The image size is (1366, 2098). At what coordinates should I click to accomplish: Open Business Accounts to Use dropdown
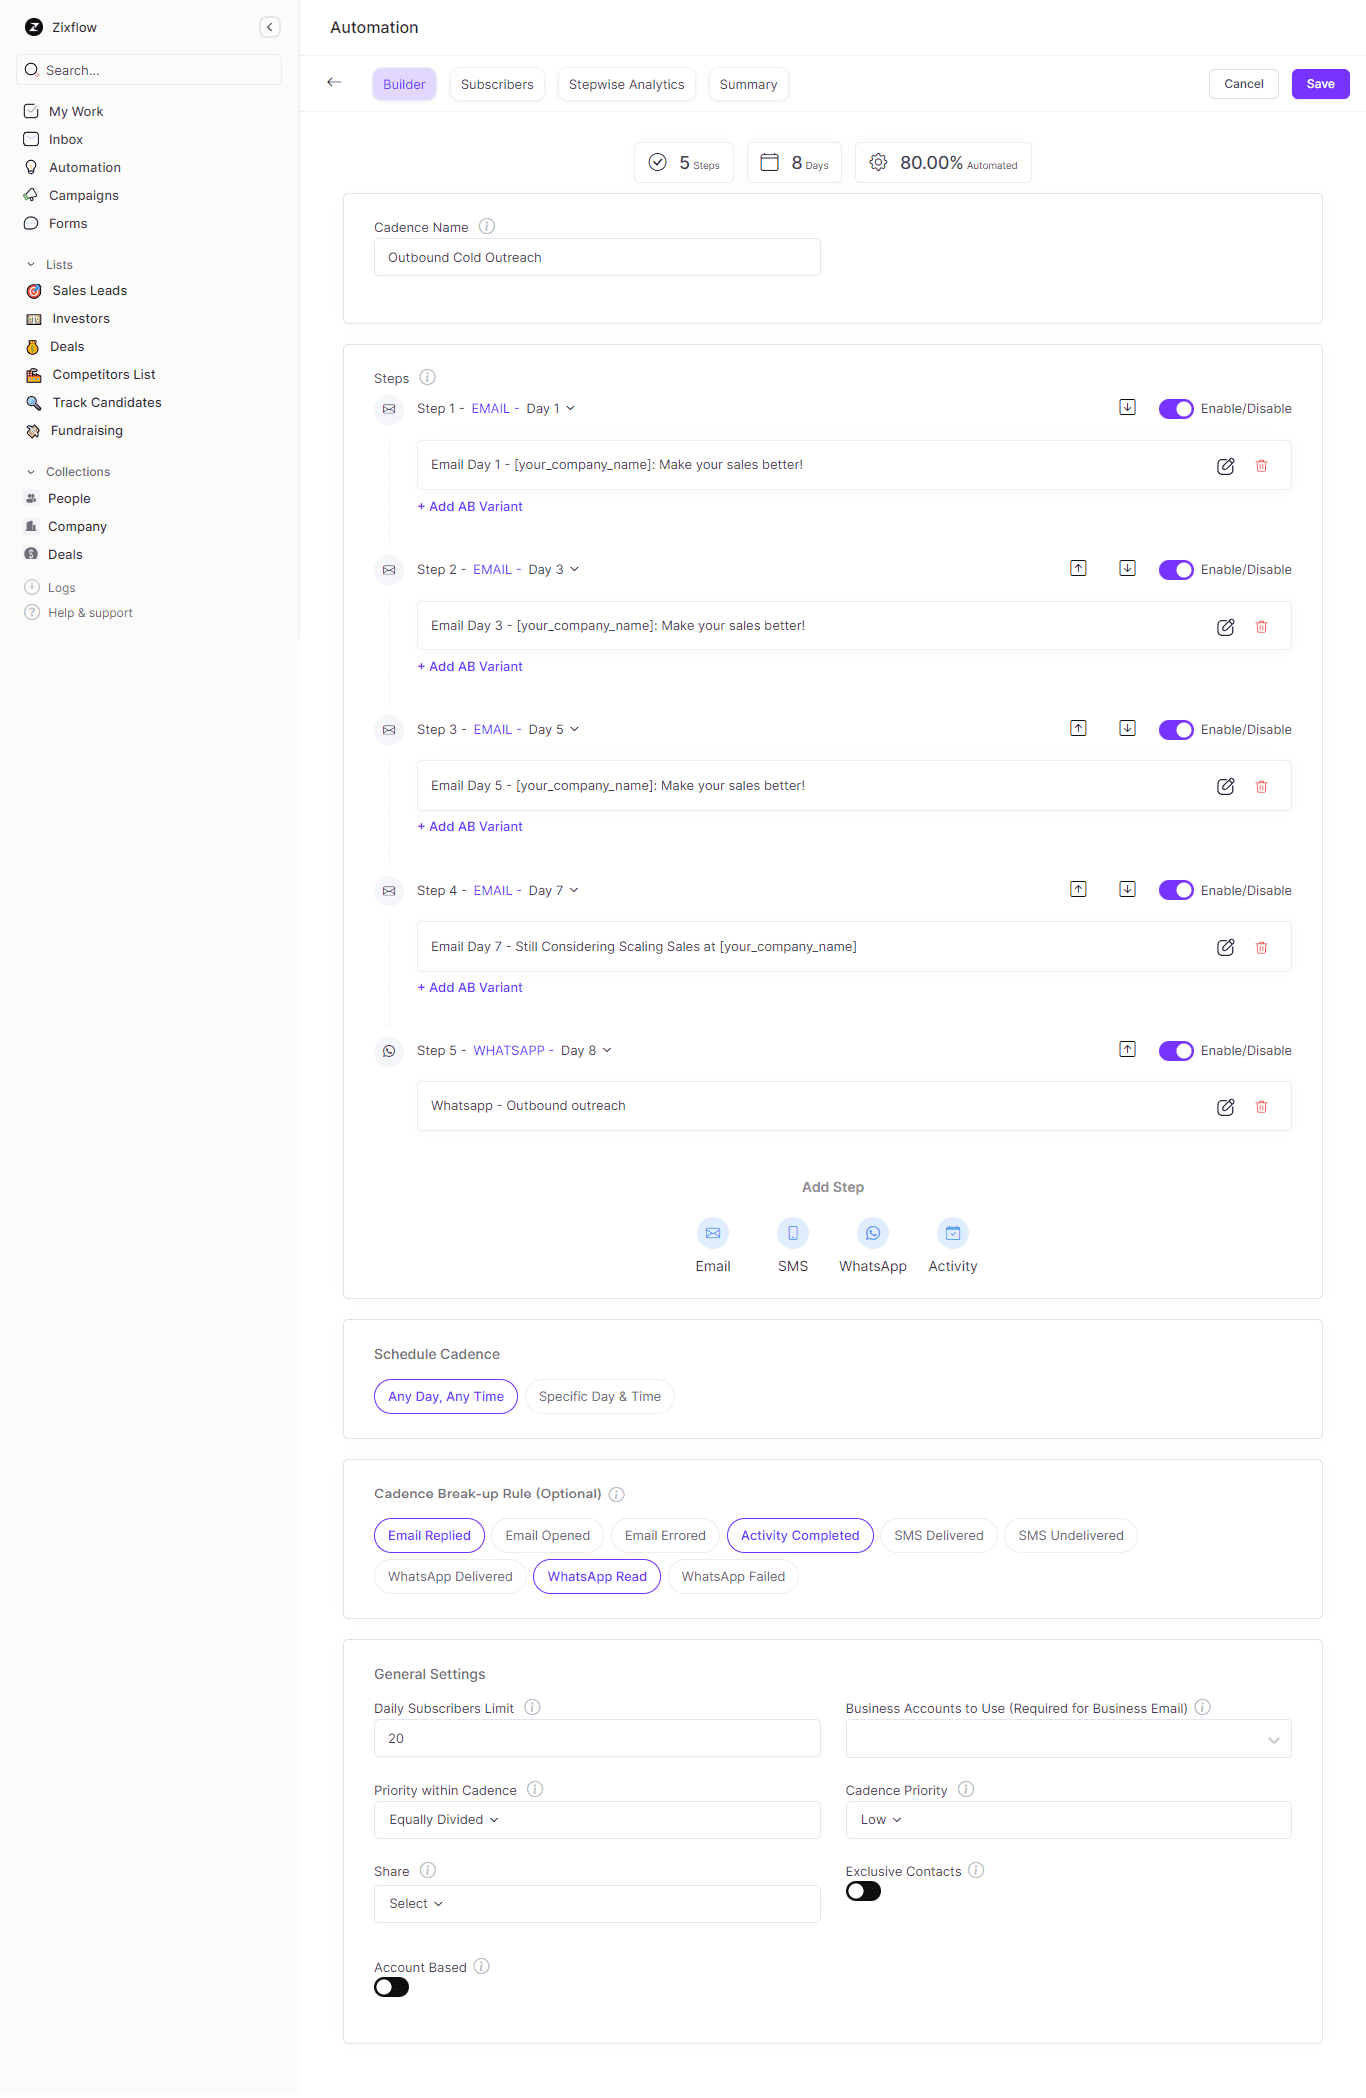[x=1068, y=1738]
